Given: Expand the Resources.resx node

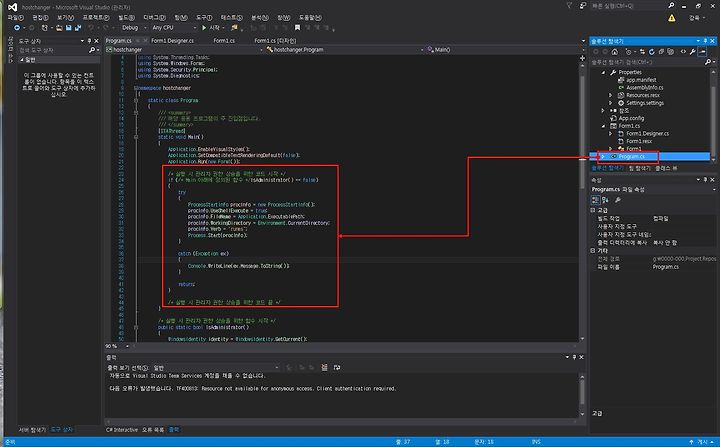Looking at the screenshot, I should 610,95.
